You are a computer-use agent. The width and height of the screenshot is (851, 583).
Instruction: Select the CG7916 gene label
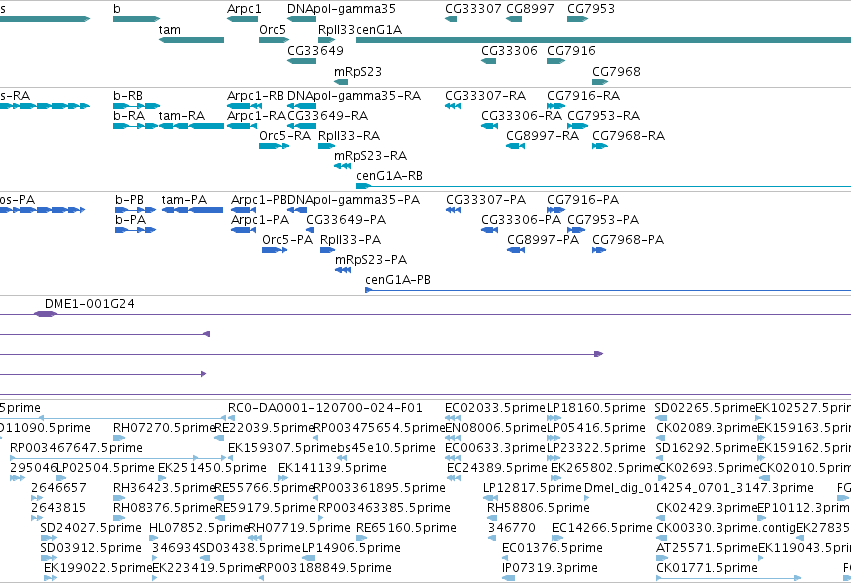(x=571, y=50)
